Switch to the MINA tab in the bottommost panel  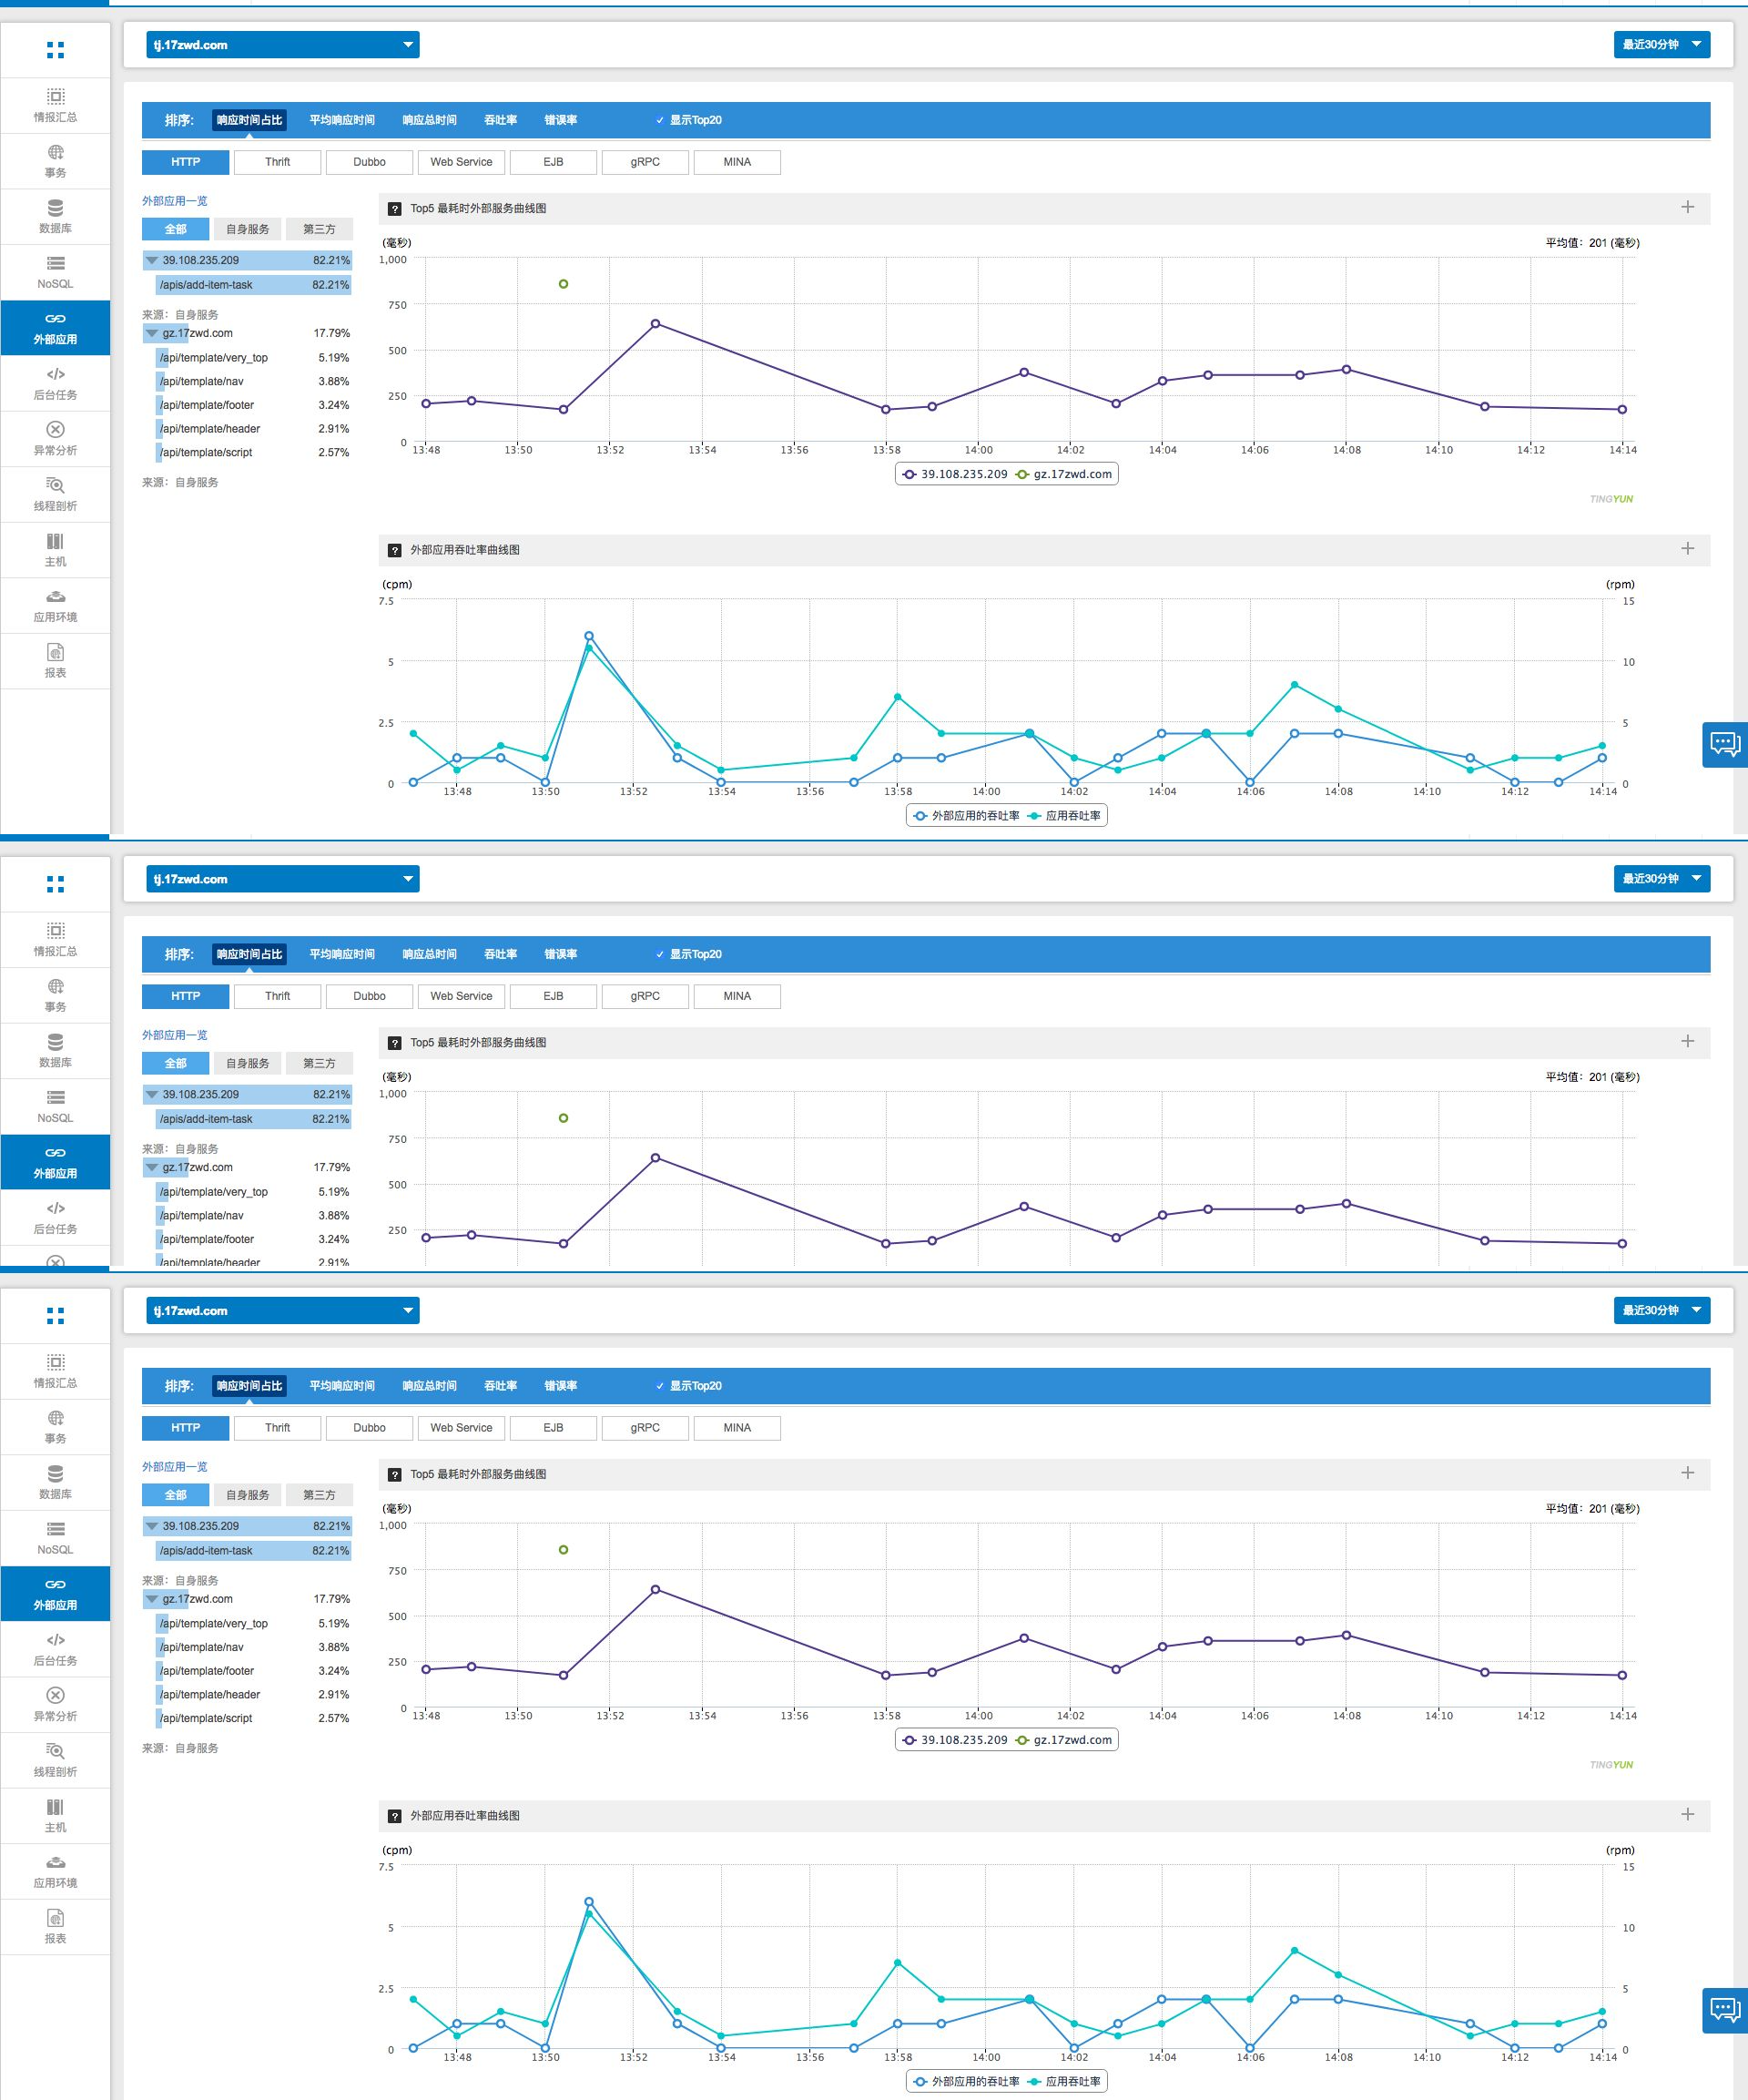coord(737,1428)
